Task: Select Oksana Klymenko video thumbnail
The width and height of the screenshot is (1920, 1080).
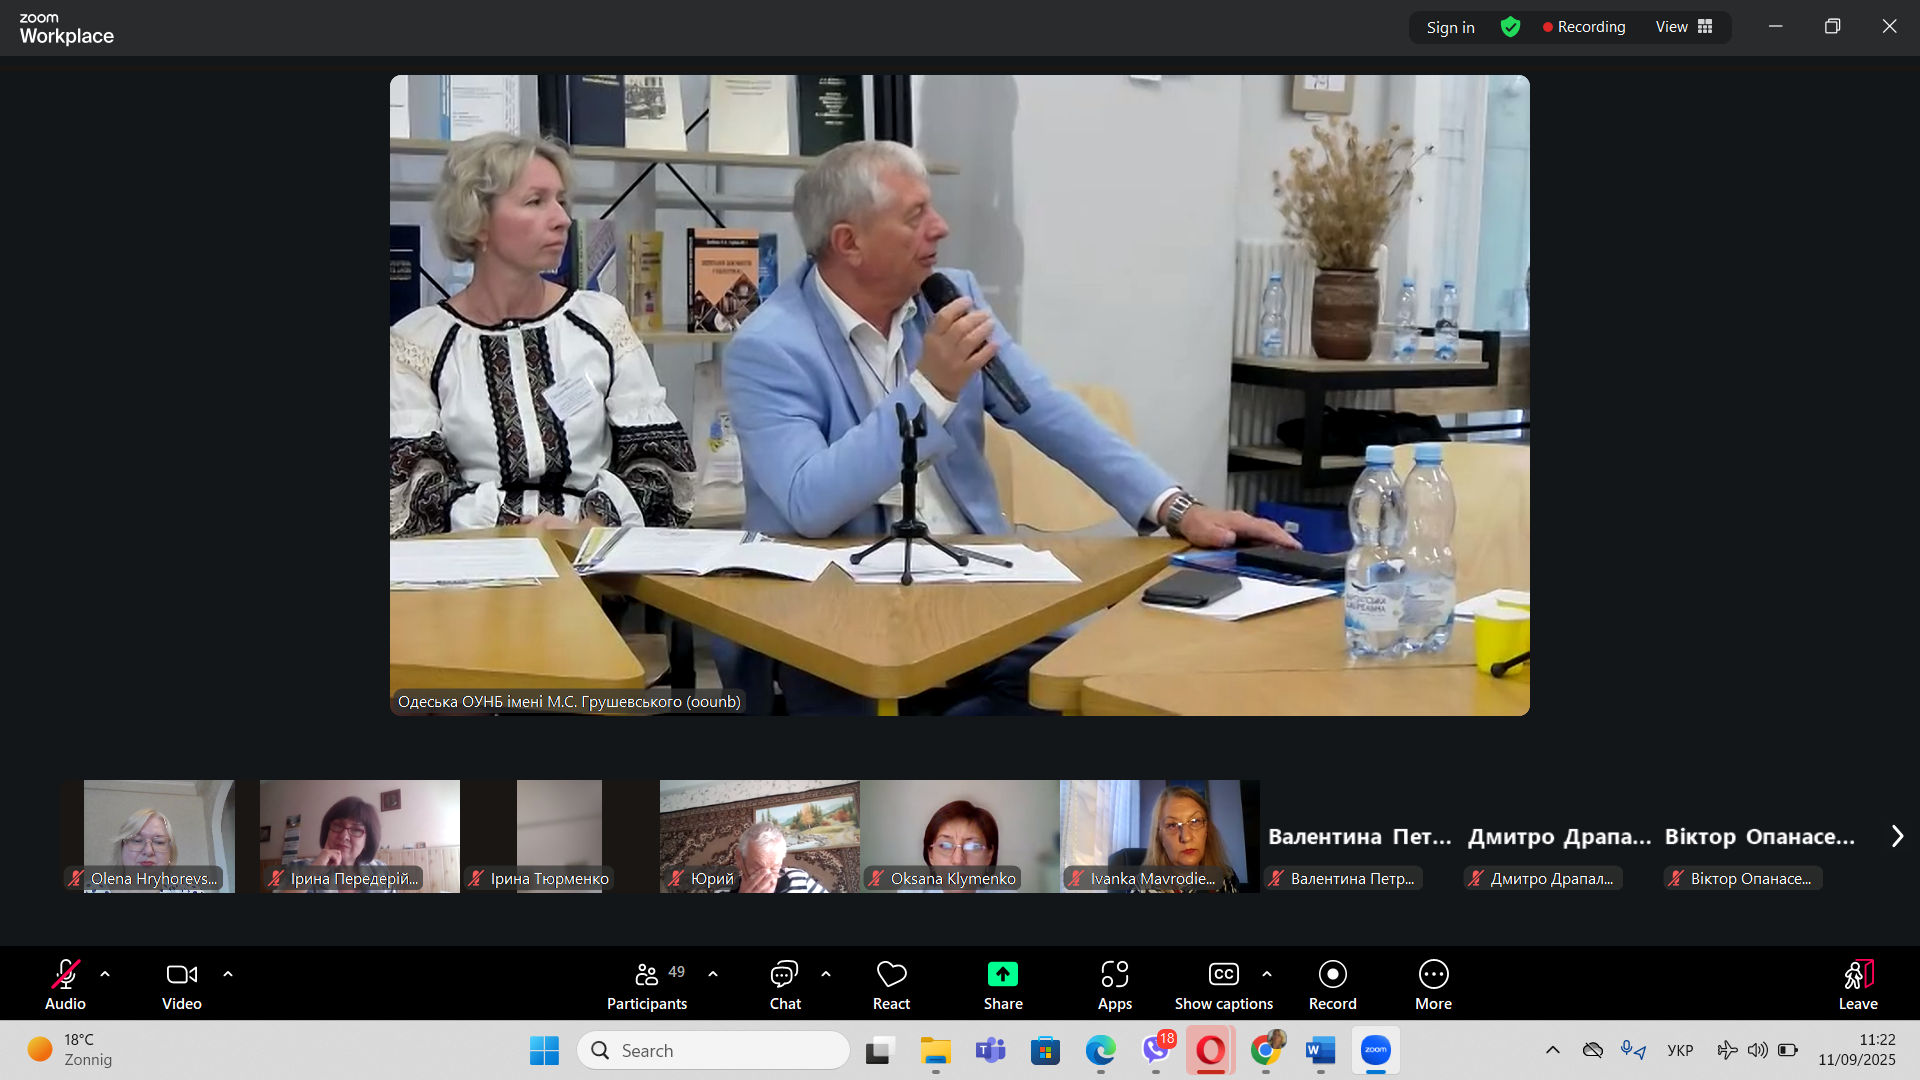Action: pos(959,836)
